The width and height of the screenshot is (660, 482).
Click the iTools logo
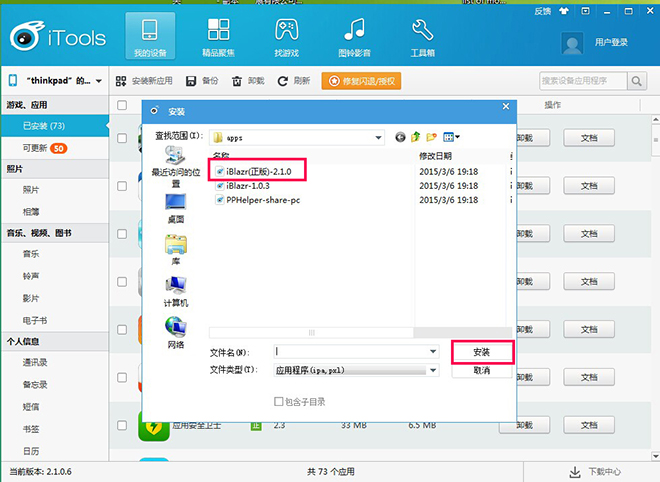coord(58,37)
